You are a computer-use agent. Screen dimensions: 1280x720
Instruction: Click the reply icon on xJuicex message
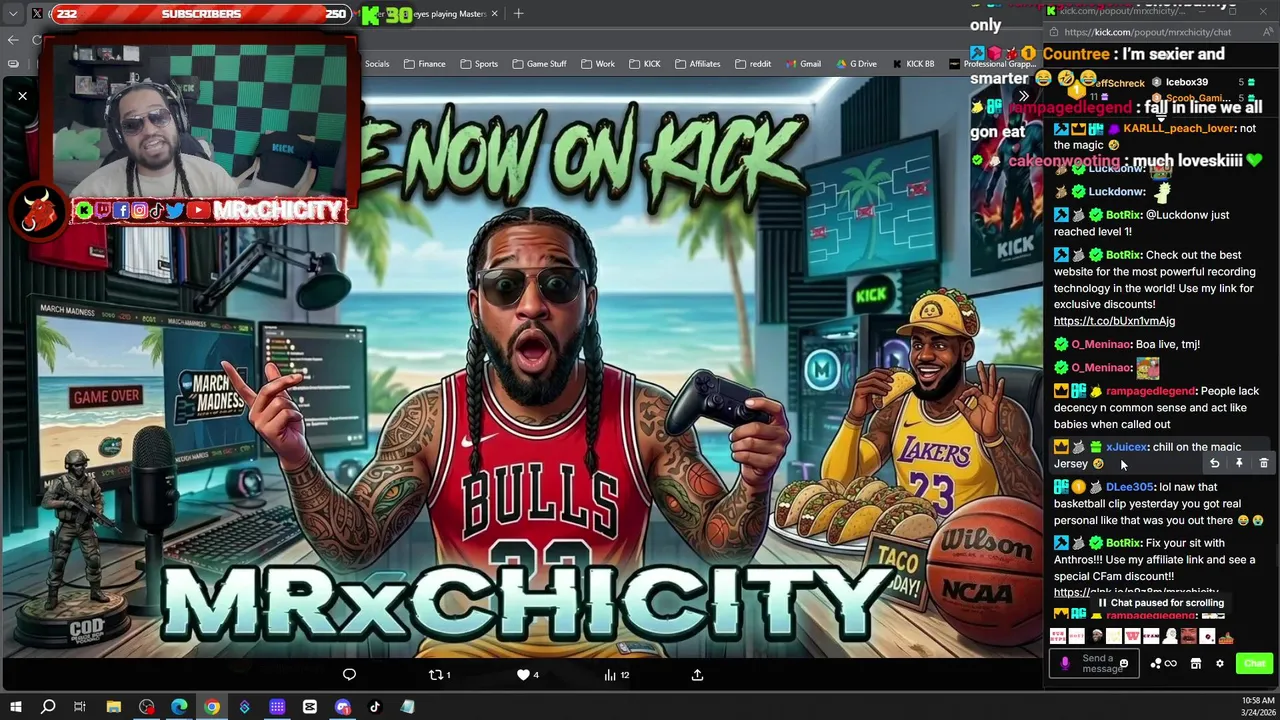[1214, 463]
